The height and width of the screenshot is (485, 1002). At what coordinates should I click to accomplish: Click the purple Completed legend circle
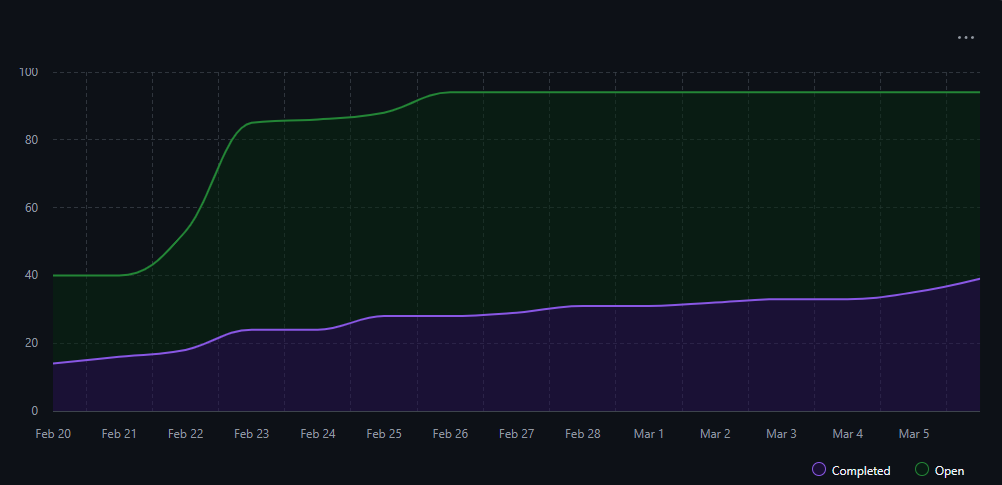click(x=819, y=470)
